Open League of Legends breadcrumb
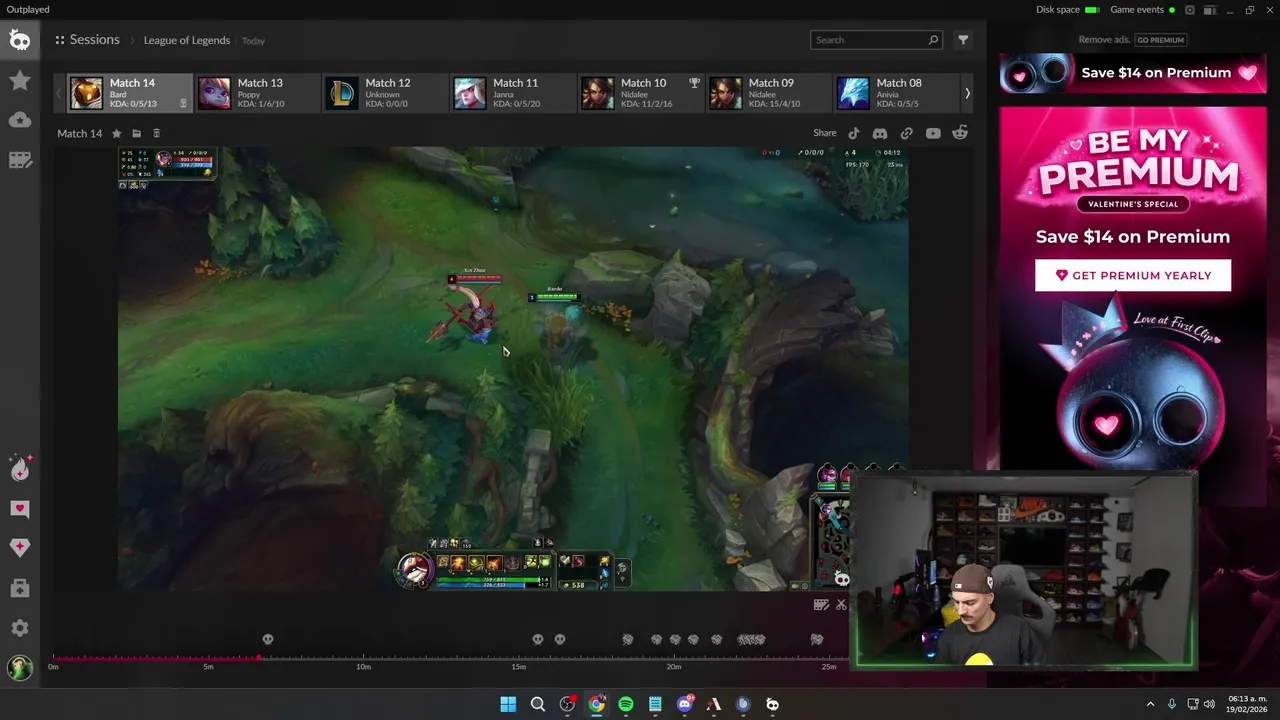 (x=187, y=41)
